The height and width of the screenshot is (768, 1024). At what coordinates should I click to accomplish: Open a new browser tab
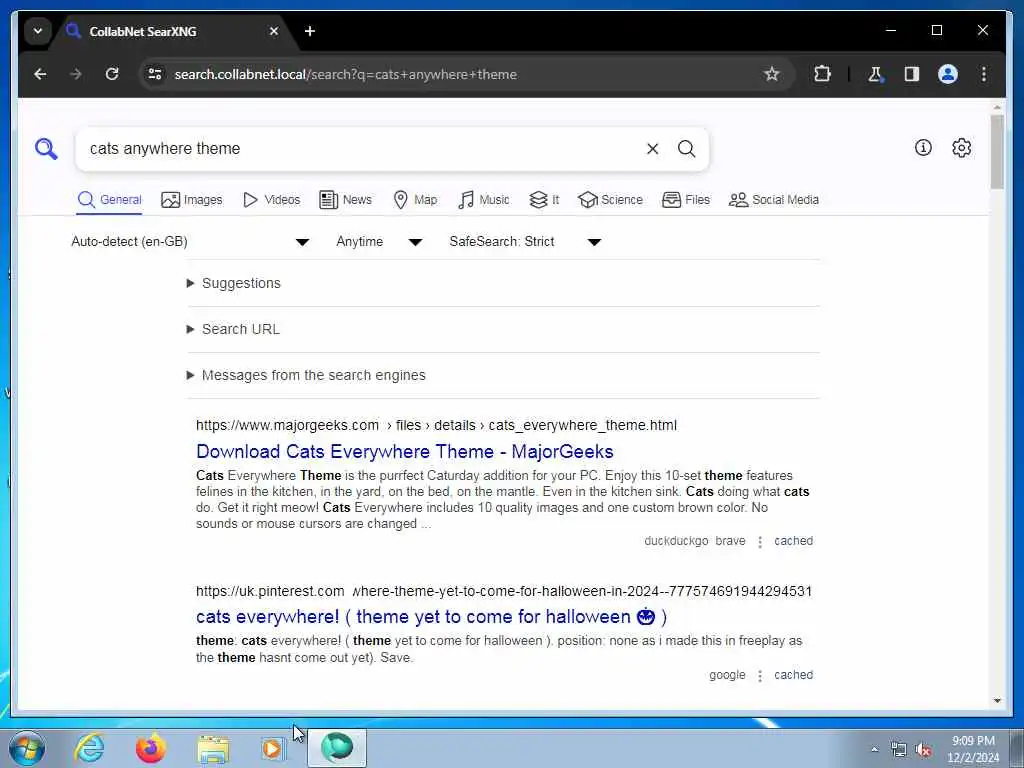310,31
